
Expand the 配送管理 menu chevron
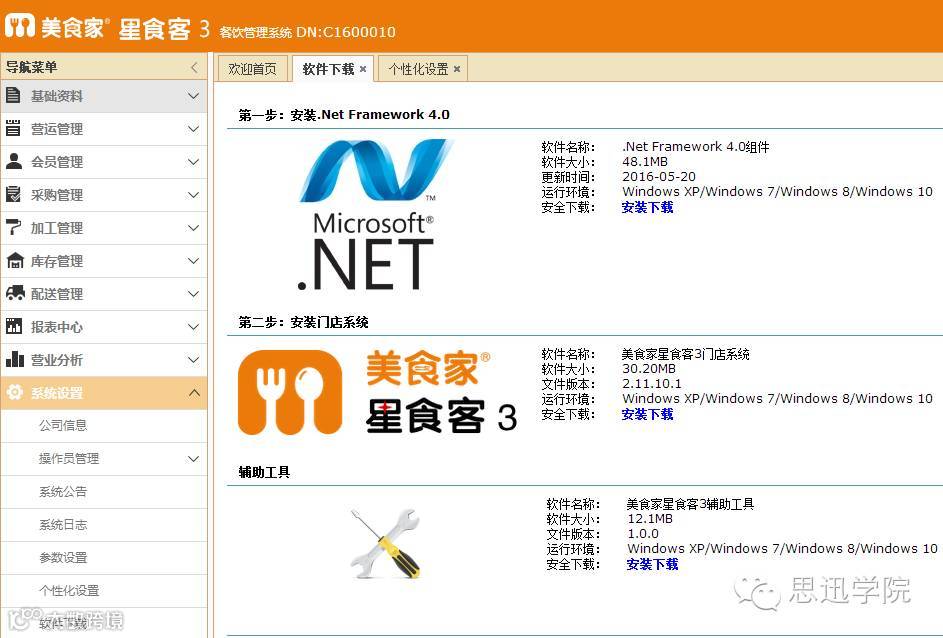tap(193, 294)
